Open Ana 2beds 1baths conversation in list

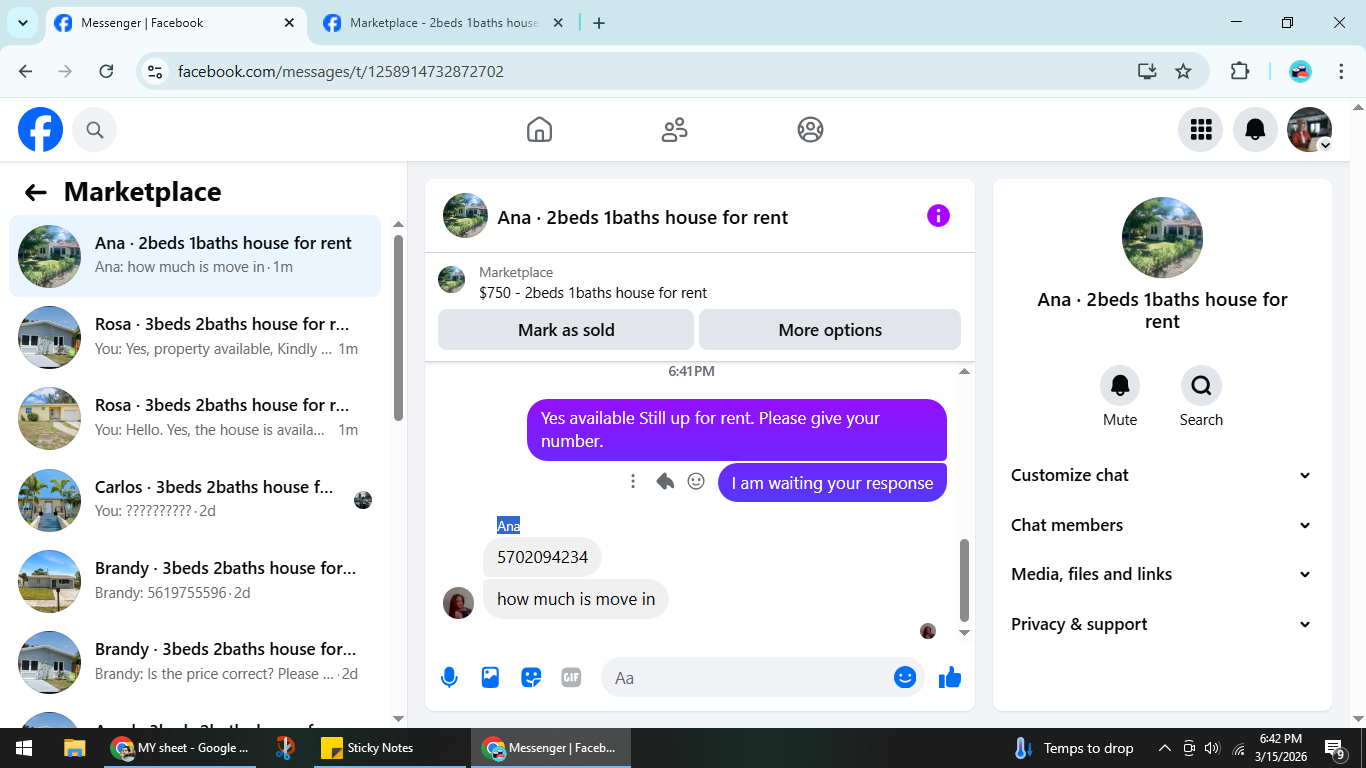click(x=195, y=256)
